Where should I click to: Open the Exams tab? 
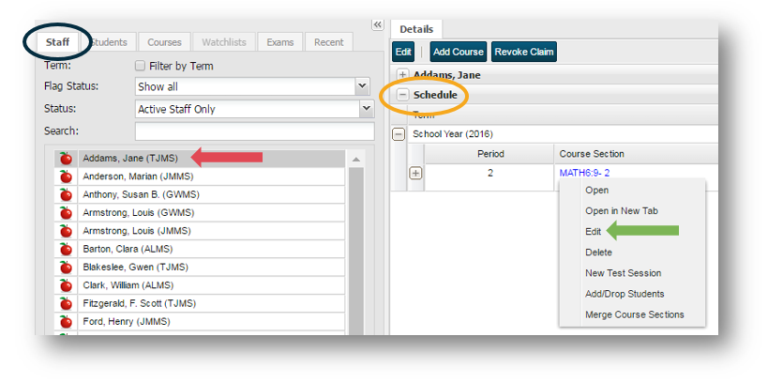tap(280, 42)
